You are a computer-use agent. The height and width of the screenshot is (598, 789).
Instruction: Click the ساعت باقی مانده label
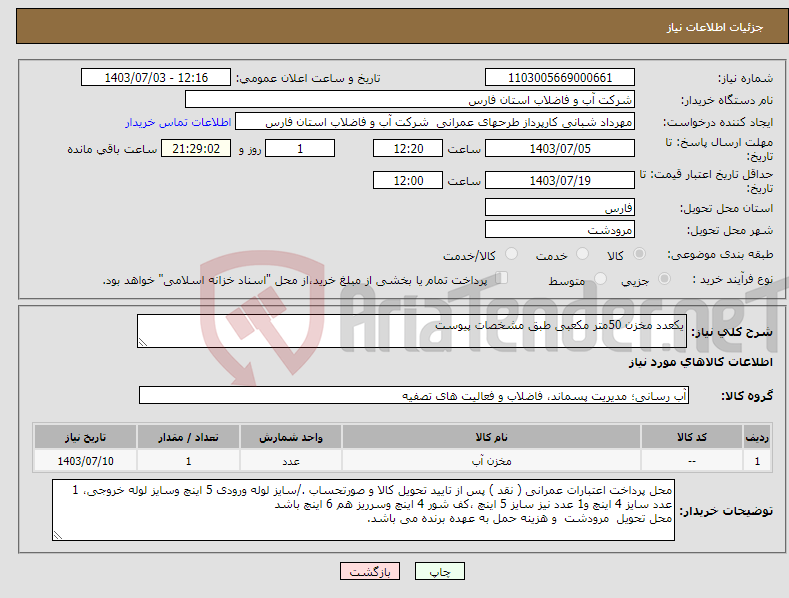click(x=112, y=149)
